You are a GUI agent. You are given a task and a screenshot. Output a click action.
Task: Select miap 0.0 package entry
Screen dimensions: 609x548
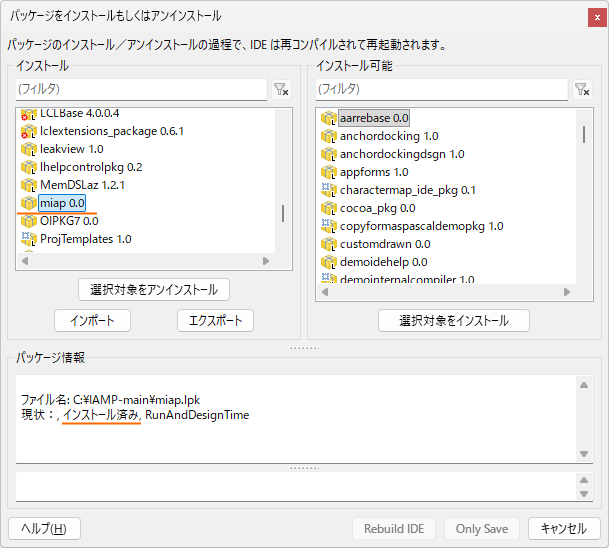62,203
